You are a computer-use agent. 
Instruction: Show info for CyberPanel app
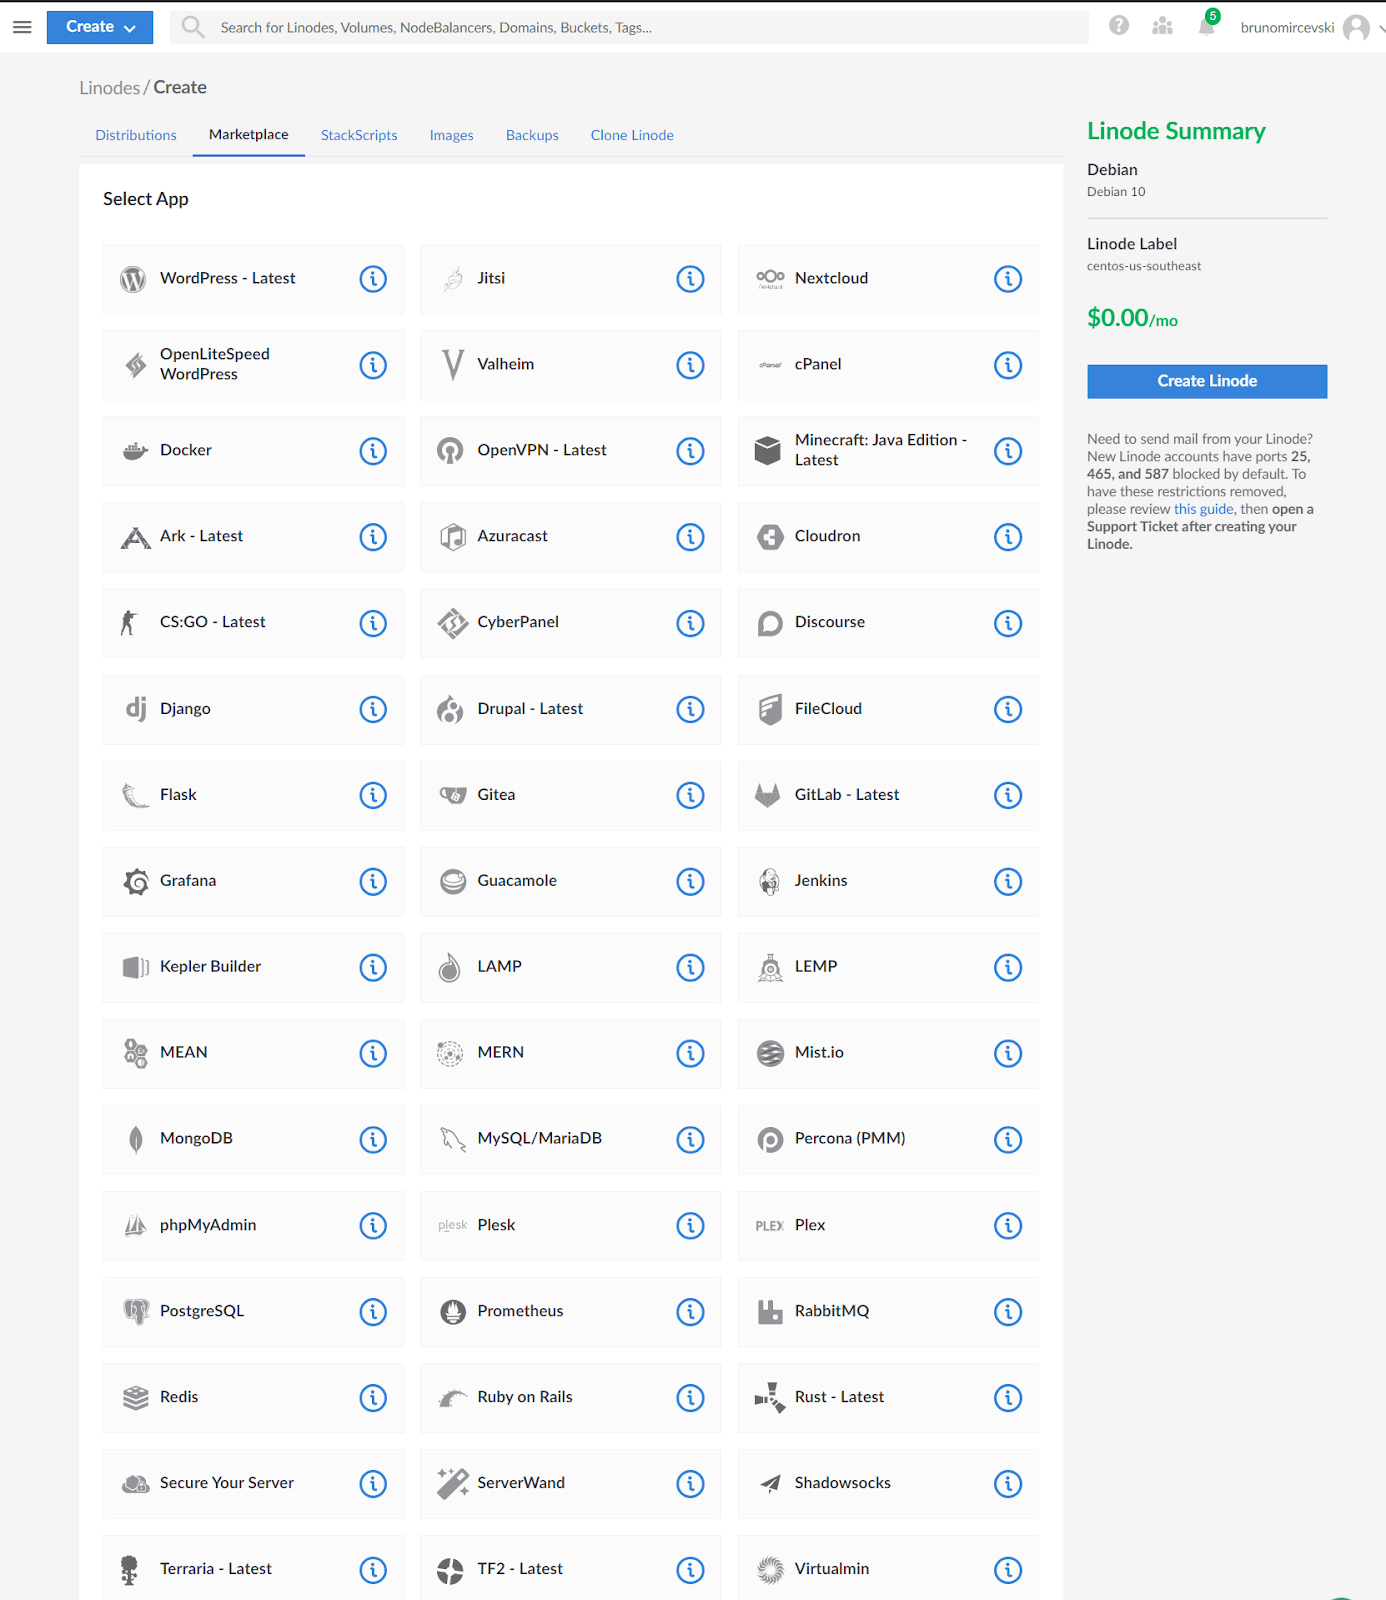pos(690,623)
